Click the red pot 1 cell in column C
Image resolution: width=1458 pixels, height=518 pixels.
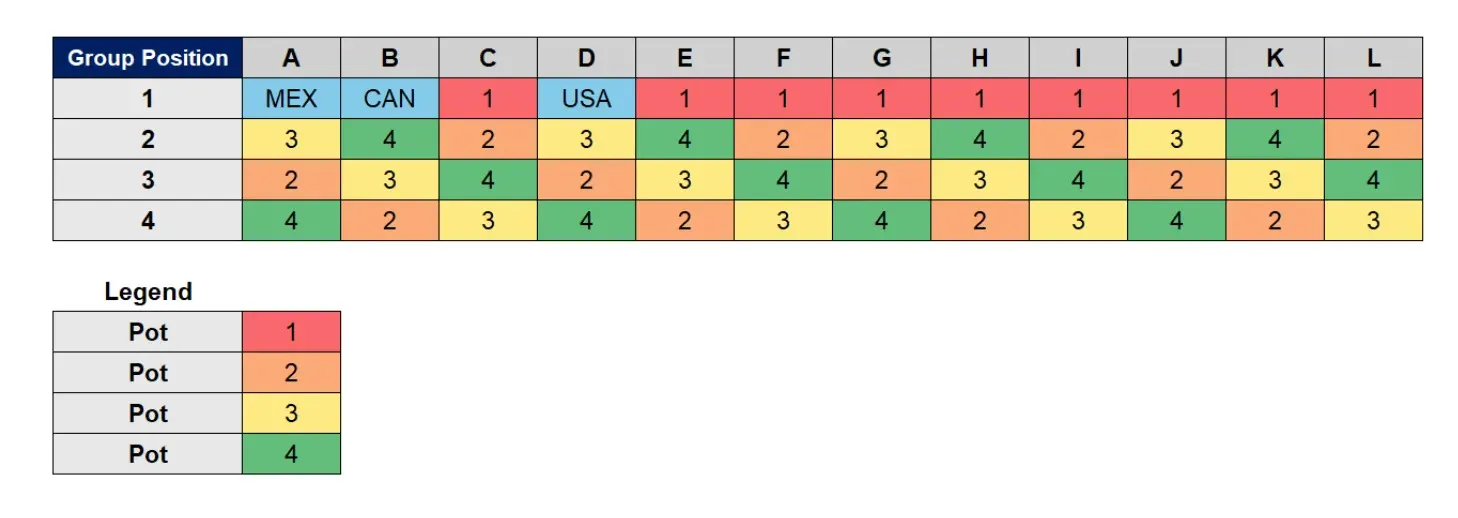coord(487,99)
